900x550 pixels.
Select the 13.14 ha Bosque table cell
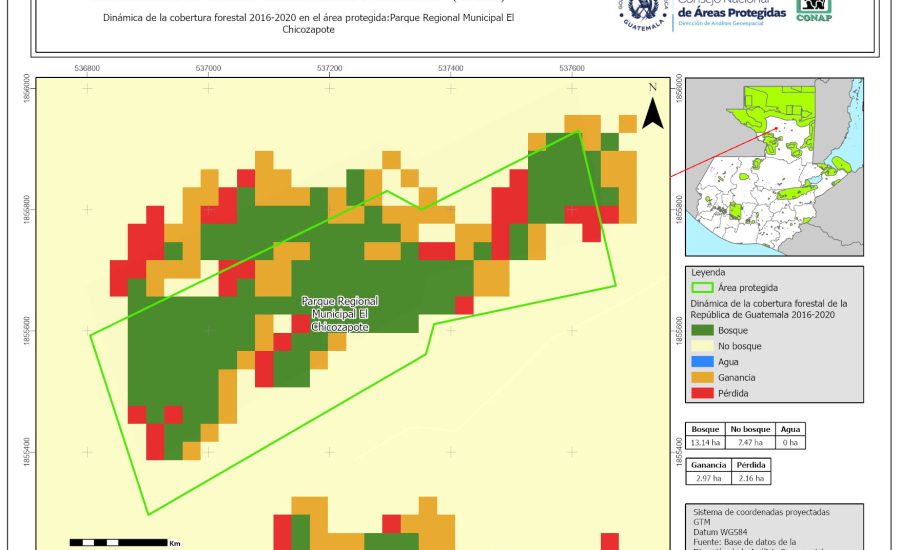[705, 442]
